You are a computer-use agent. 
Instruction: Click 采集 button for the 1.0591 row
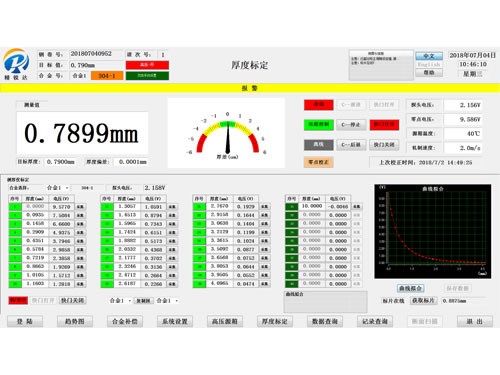[x=172, y=207]
